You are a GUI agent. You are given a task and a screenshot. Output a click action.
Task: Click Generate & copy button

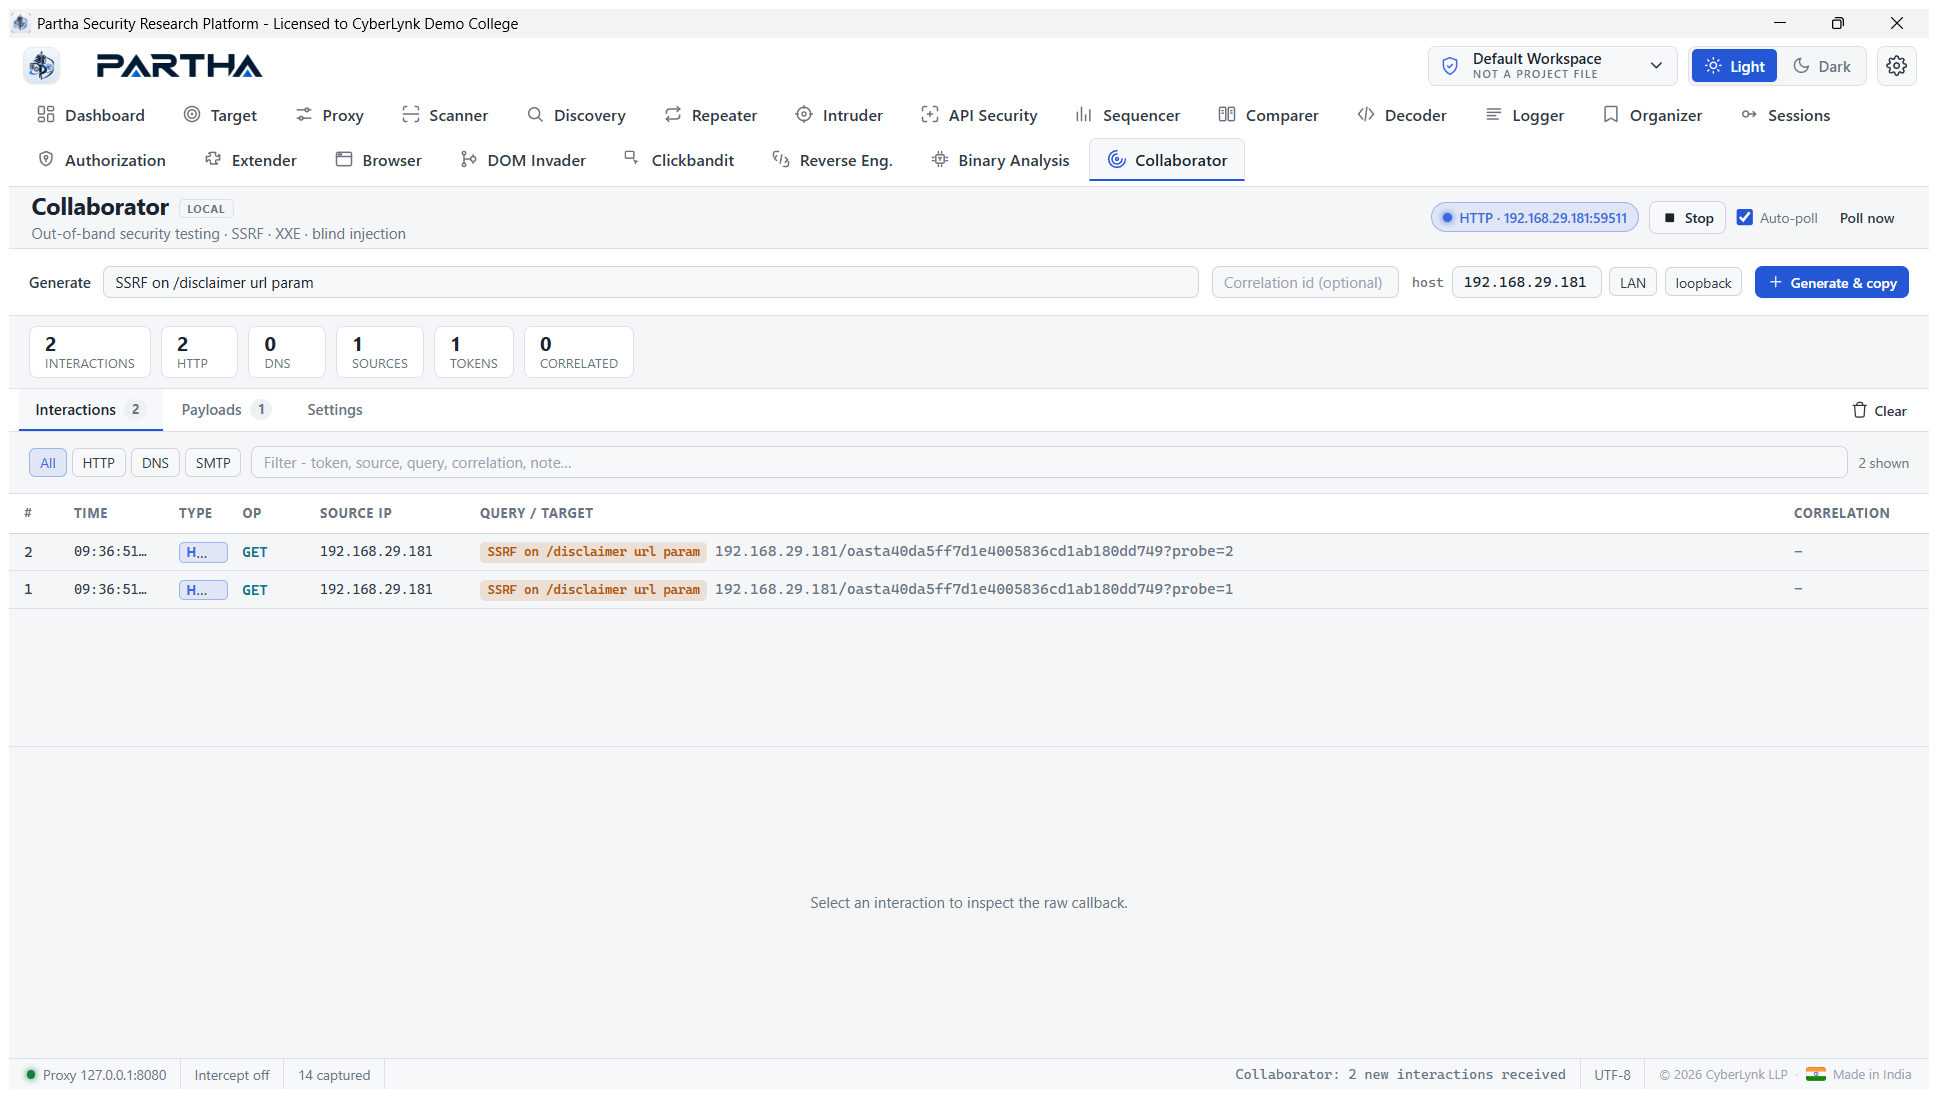(x=1832, y=283)
